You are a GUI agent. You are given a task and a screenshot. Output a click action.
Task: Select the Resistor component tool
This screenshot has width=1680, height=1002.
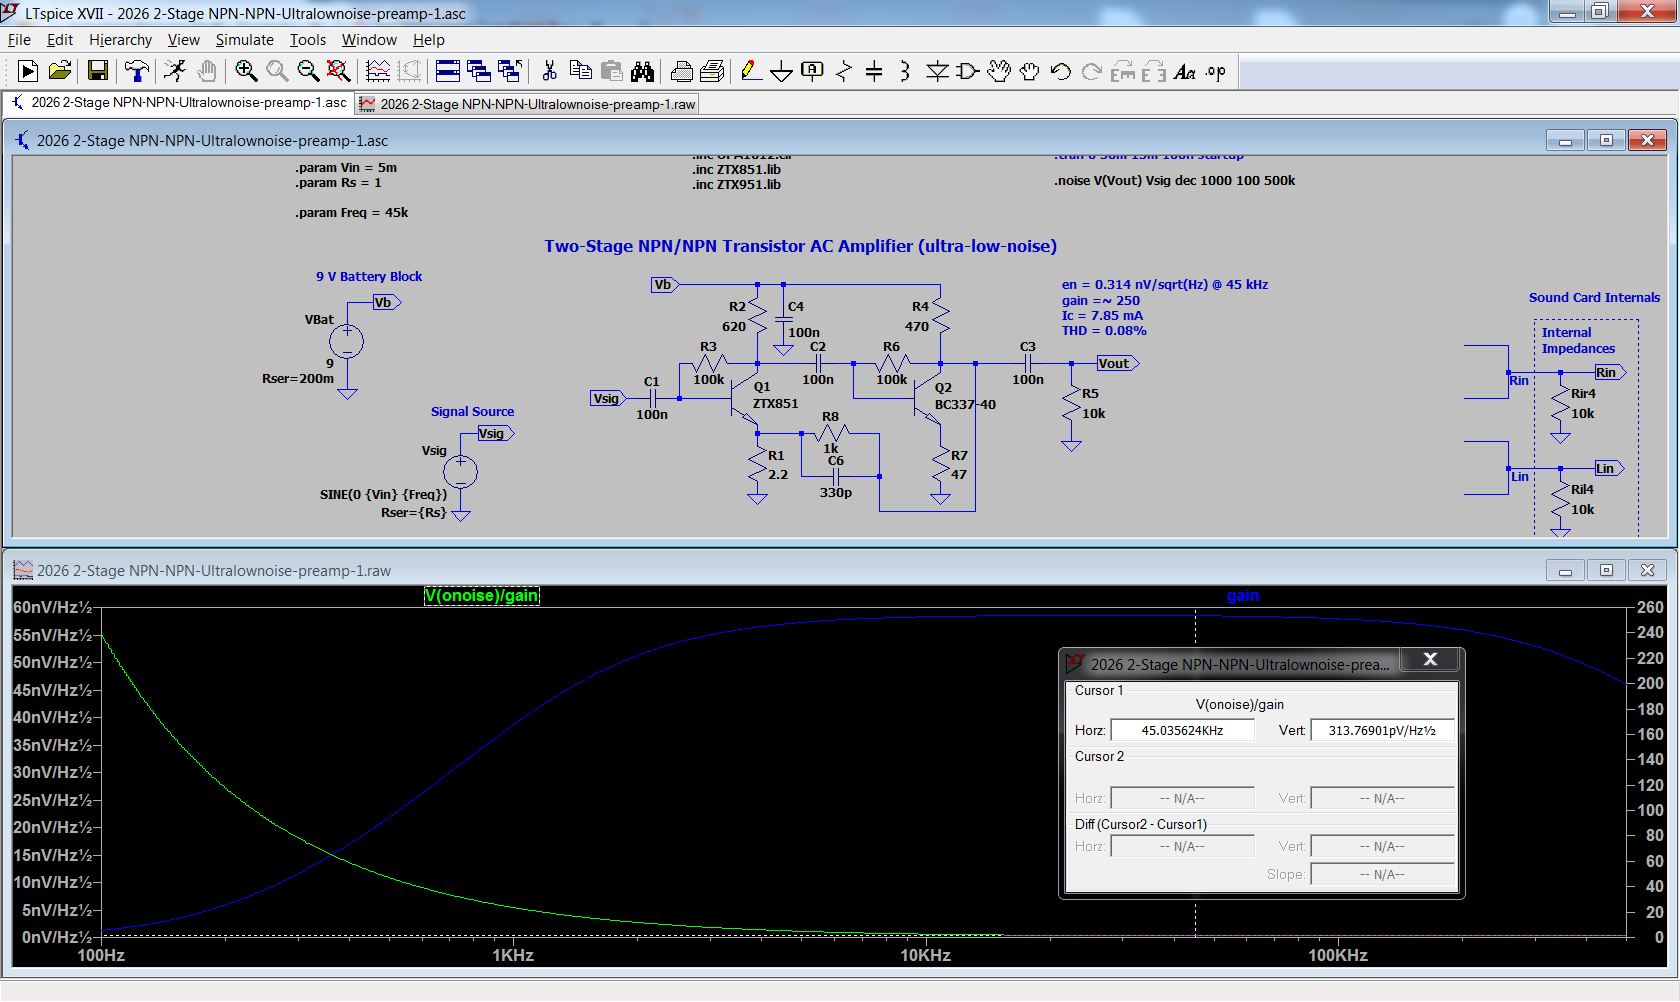click(x=843, y=71)
